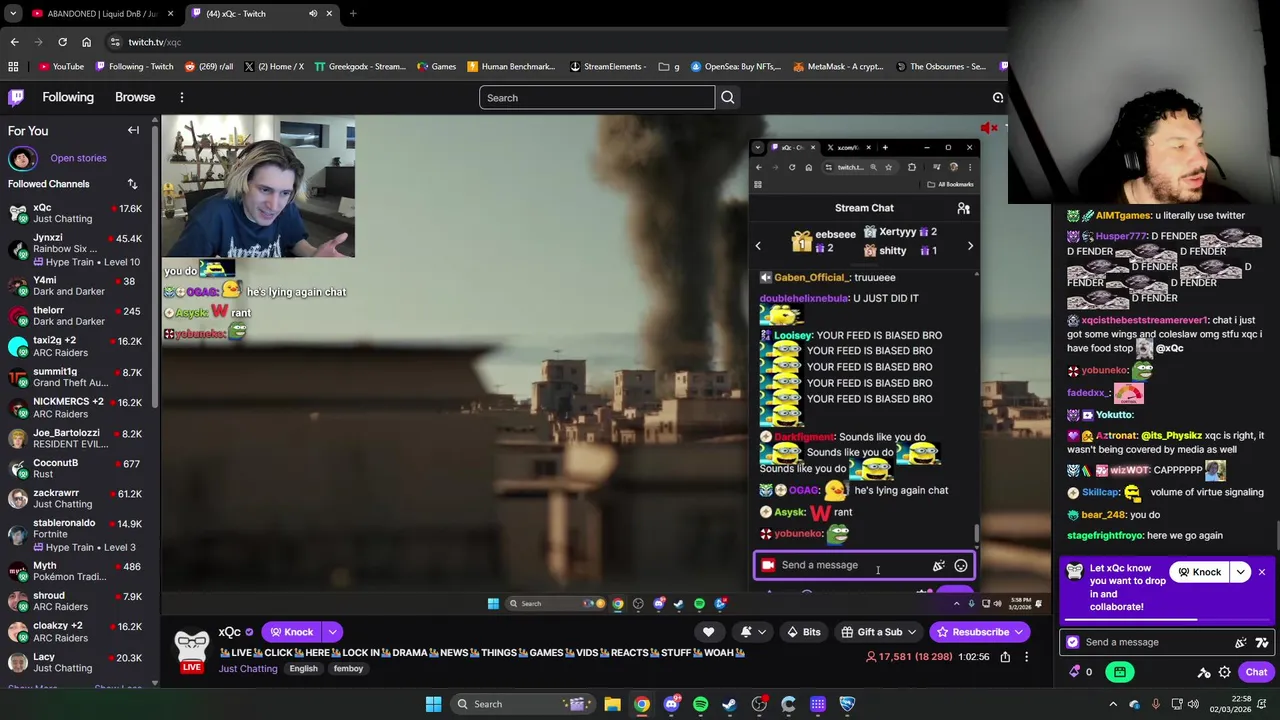Open File Explorer from taskbar
The height and width of the screenshot is (720, 1280).
(x=612, y=704)
